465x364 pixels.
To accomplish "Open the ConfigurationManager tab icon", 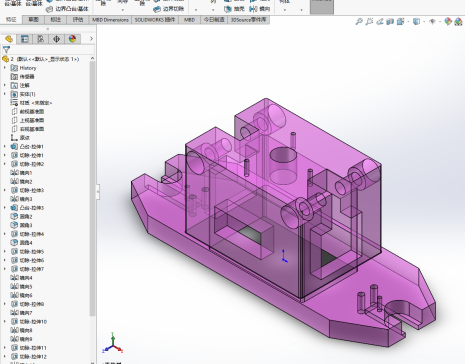I will 41,39.
